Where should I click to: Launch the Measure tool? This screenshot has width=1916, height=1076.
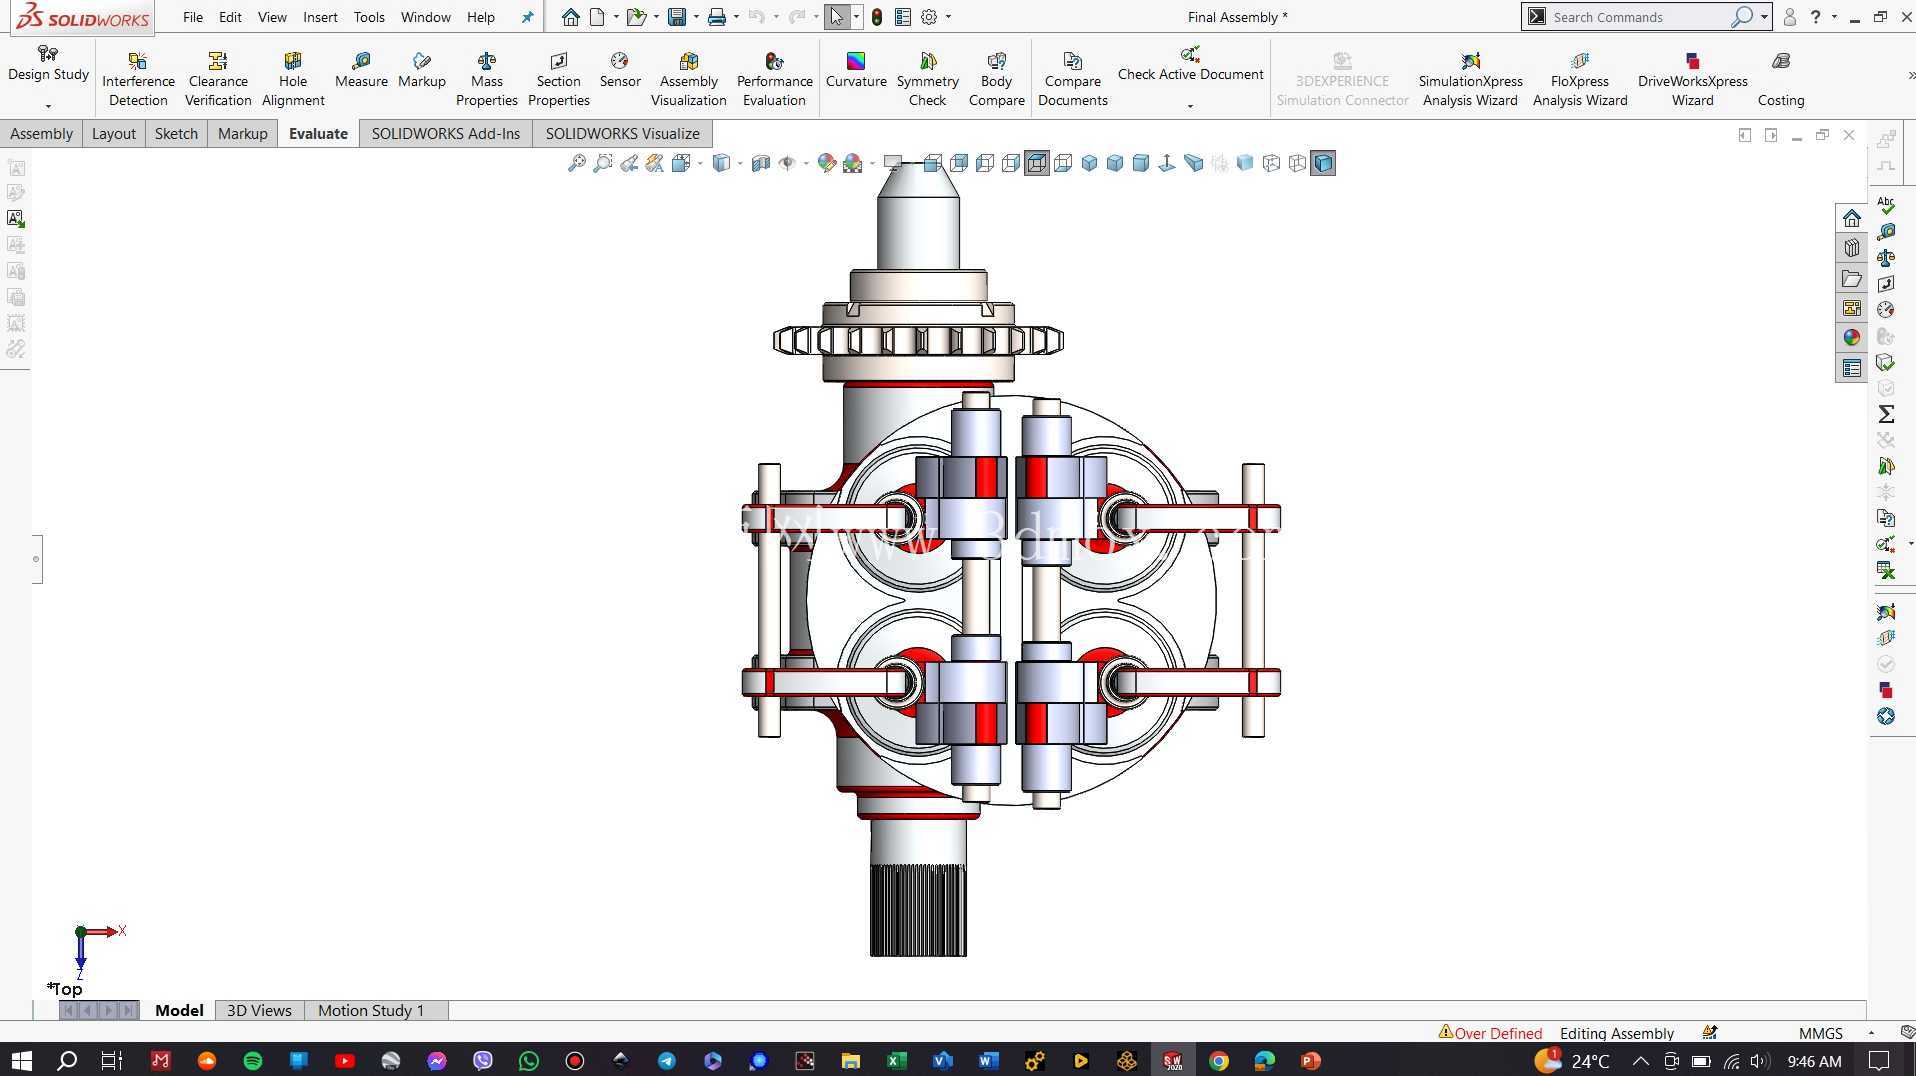(x=361, y=70)
